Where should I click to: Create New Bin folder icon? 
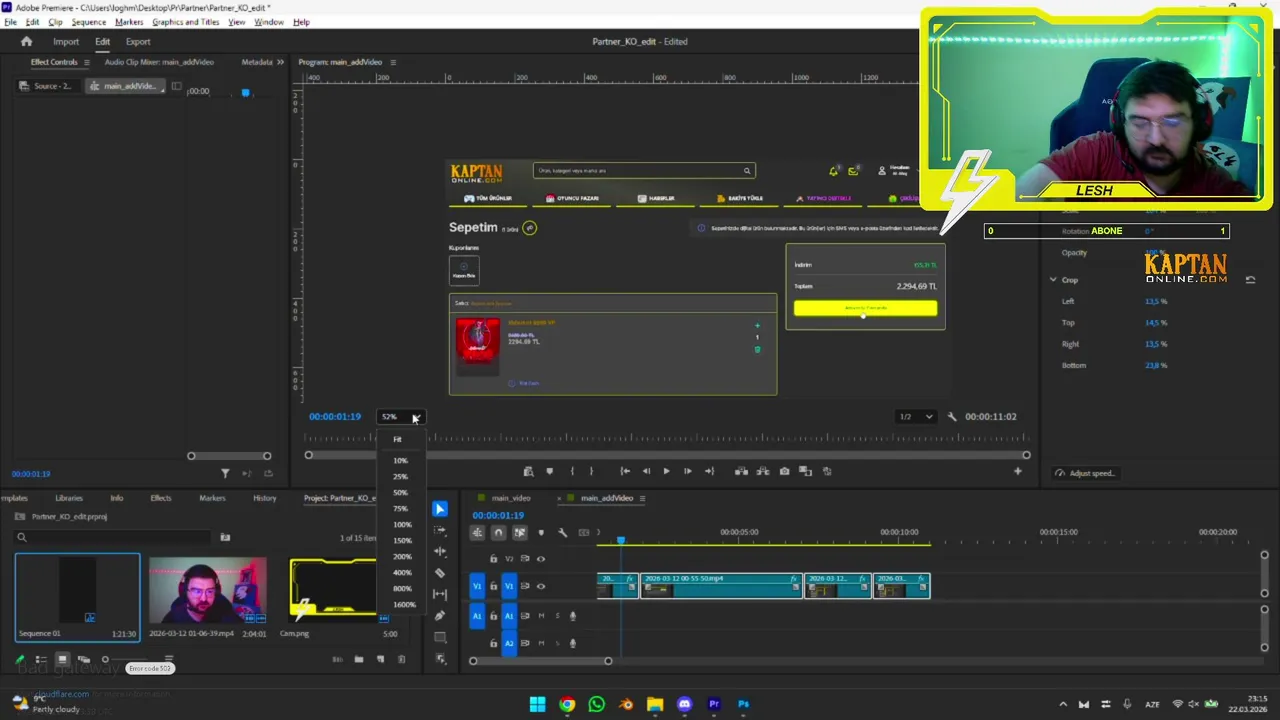pyautogui.click(x=359, y=659)
